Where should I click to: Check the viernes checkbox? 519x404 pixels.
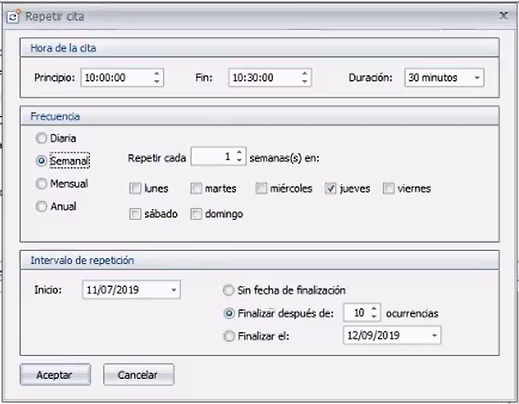click(389, 189)
